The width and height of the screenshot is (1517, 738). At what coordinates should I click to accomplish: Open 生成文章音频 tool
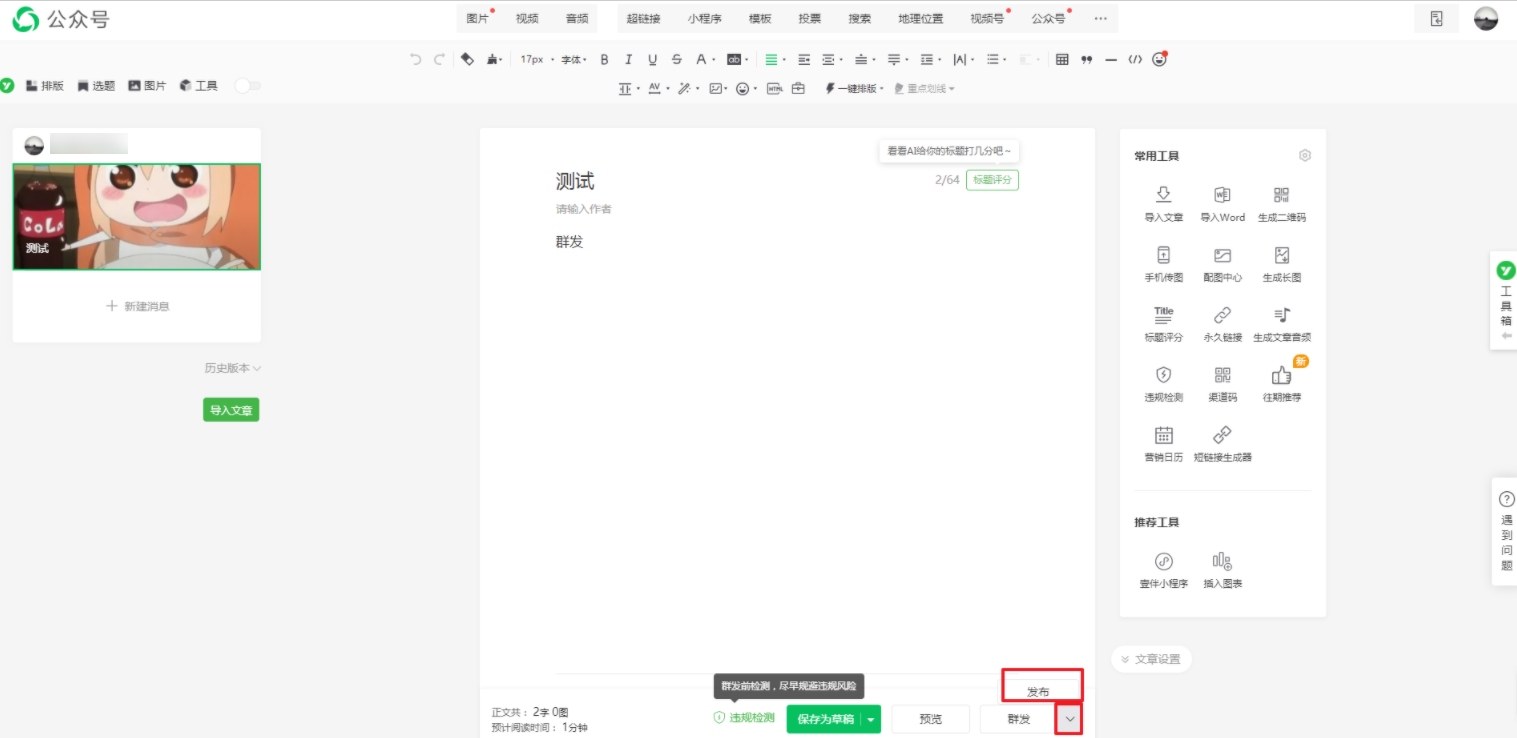(x=1282, y=324)
